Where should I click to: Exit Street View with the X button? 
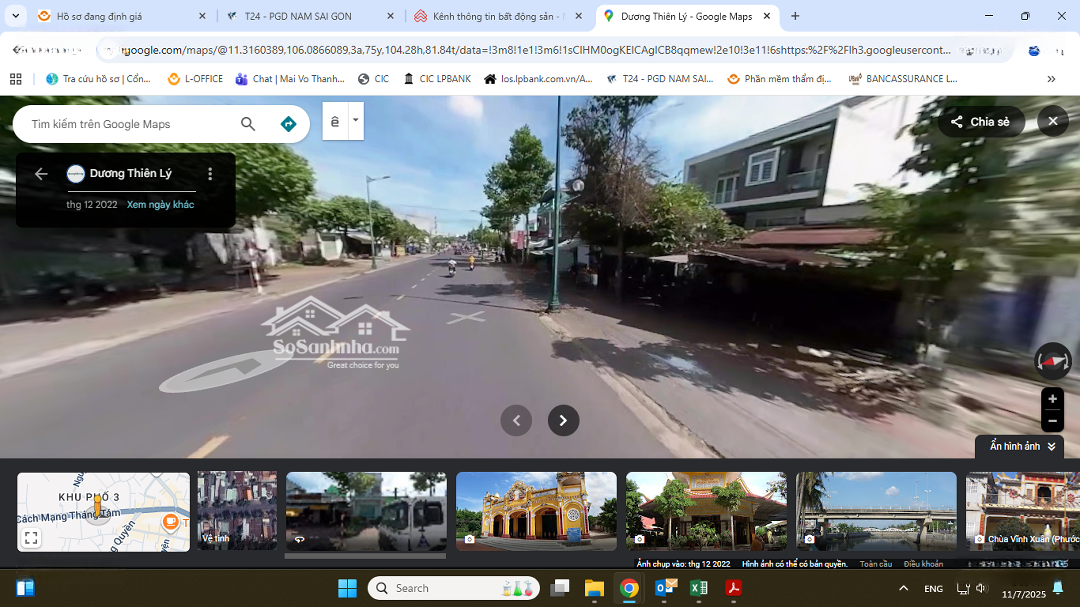pos(1052,122)
